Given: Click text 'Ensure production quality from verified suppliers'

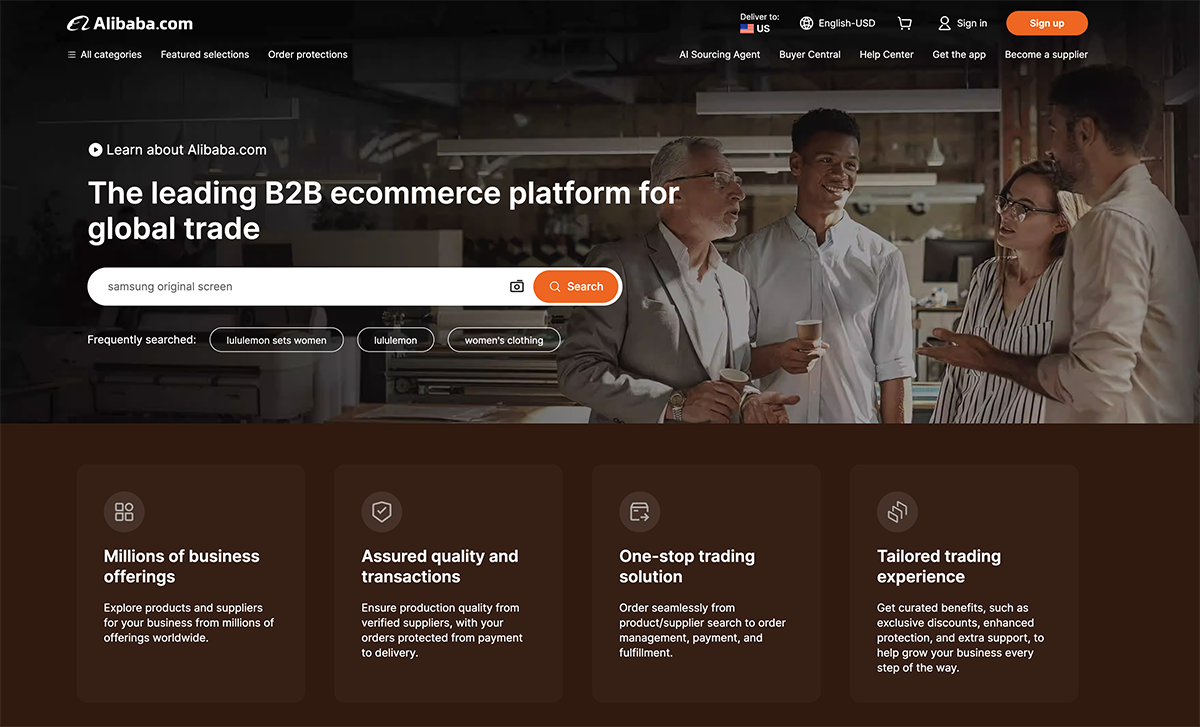Looking at the screenshot, I should click(x=440, y=615).
